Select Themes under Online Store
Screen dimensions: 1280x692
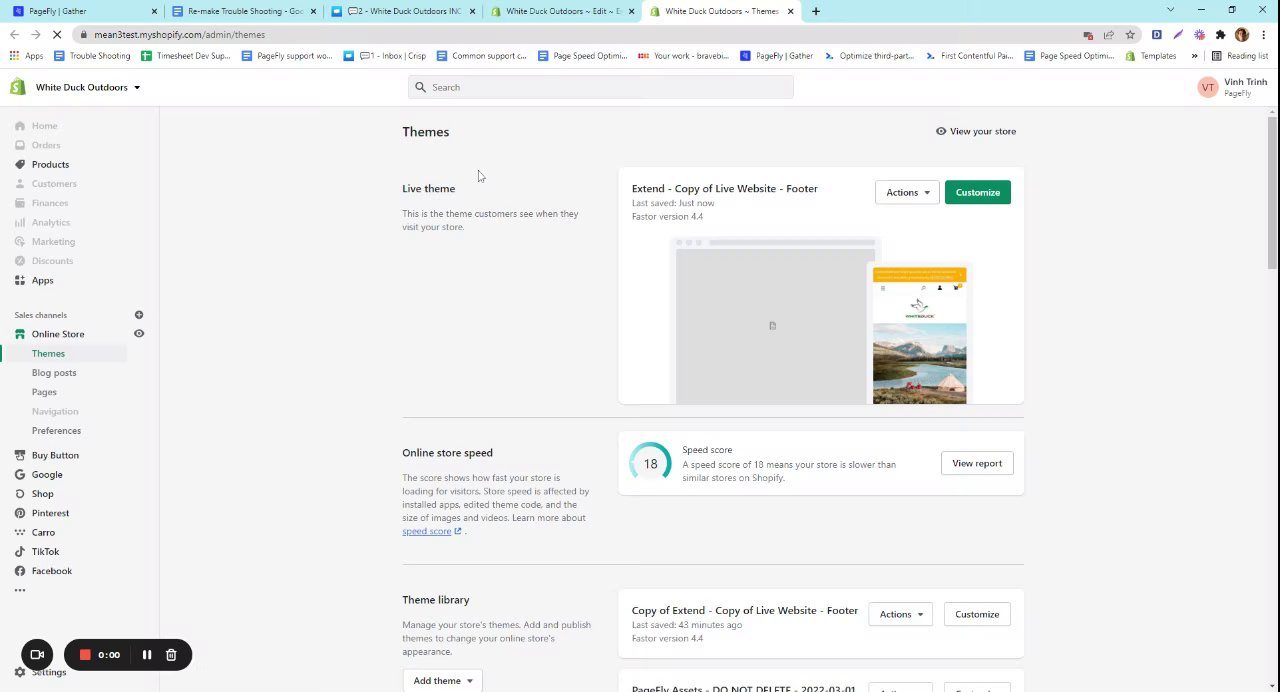click(x=48, y=354)
